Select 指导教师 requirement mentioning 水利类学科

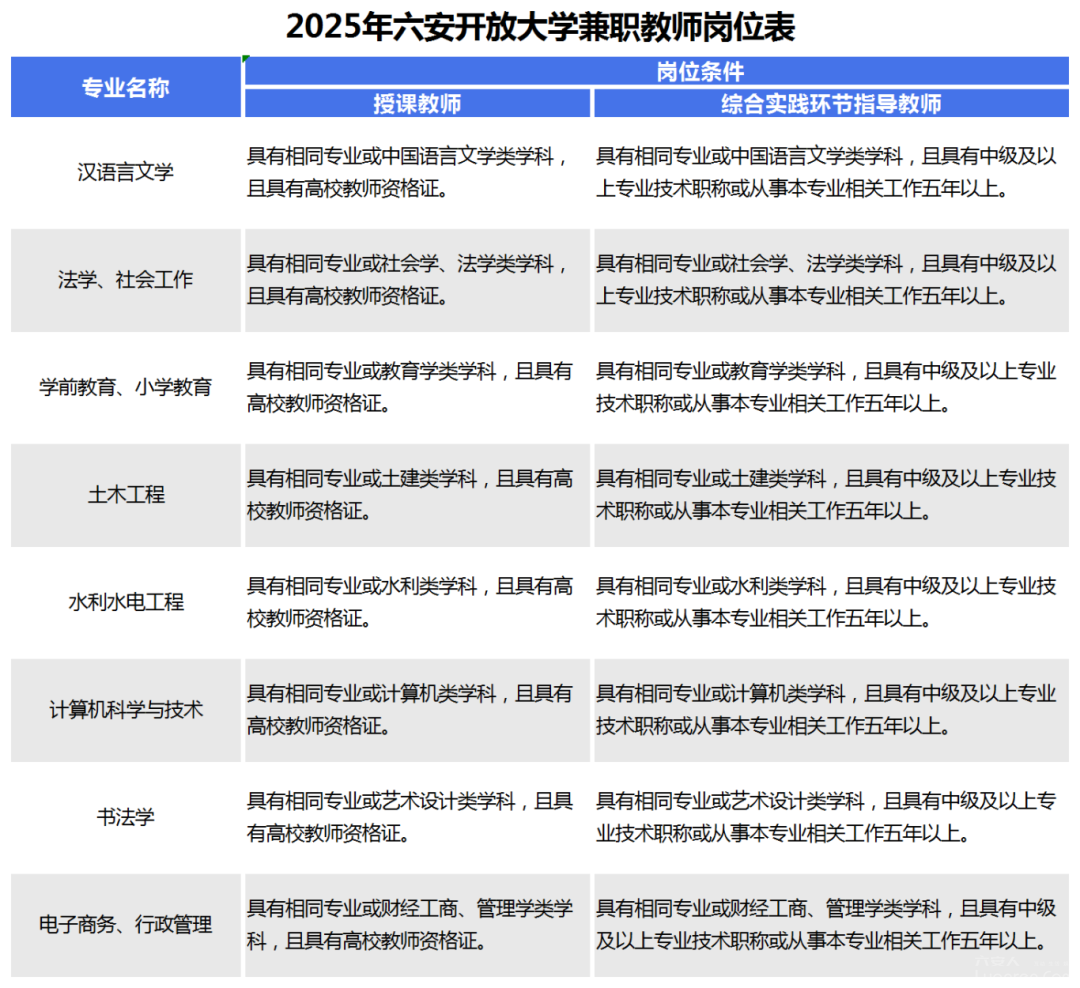tap(830, 603)
